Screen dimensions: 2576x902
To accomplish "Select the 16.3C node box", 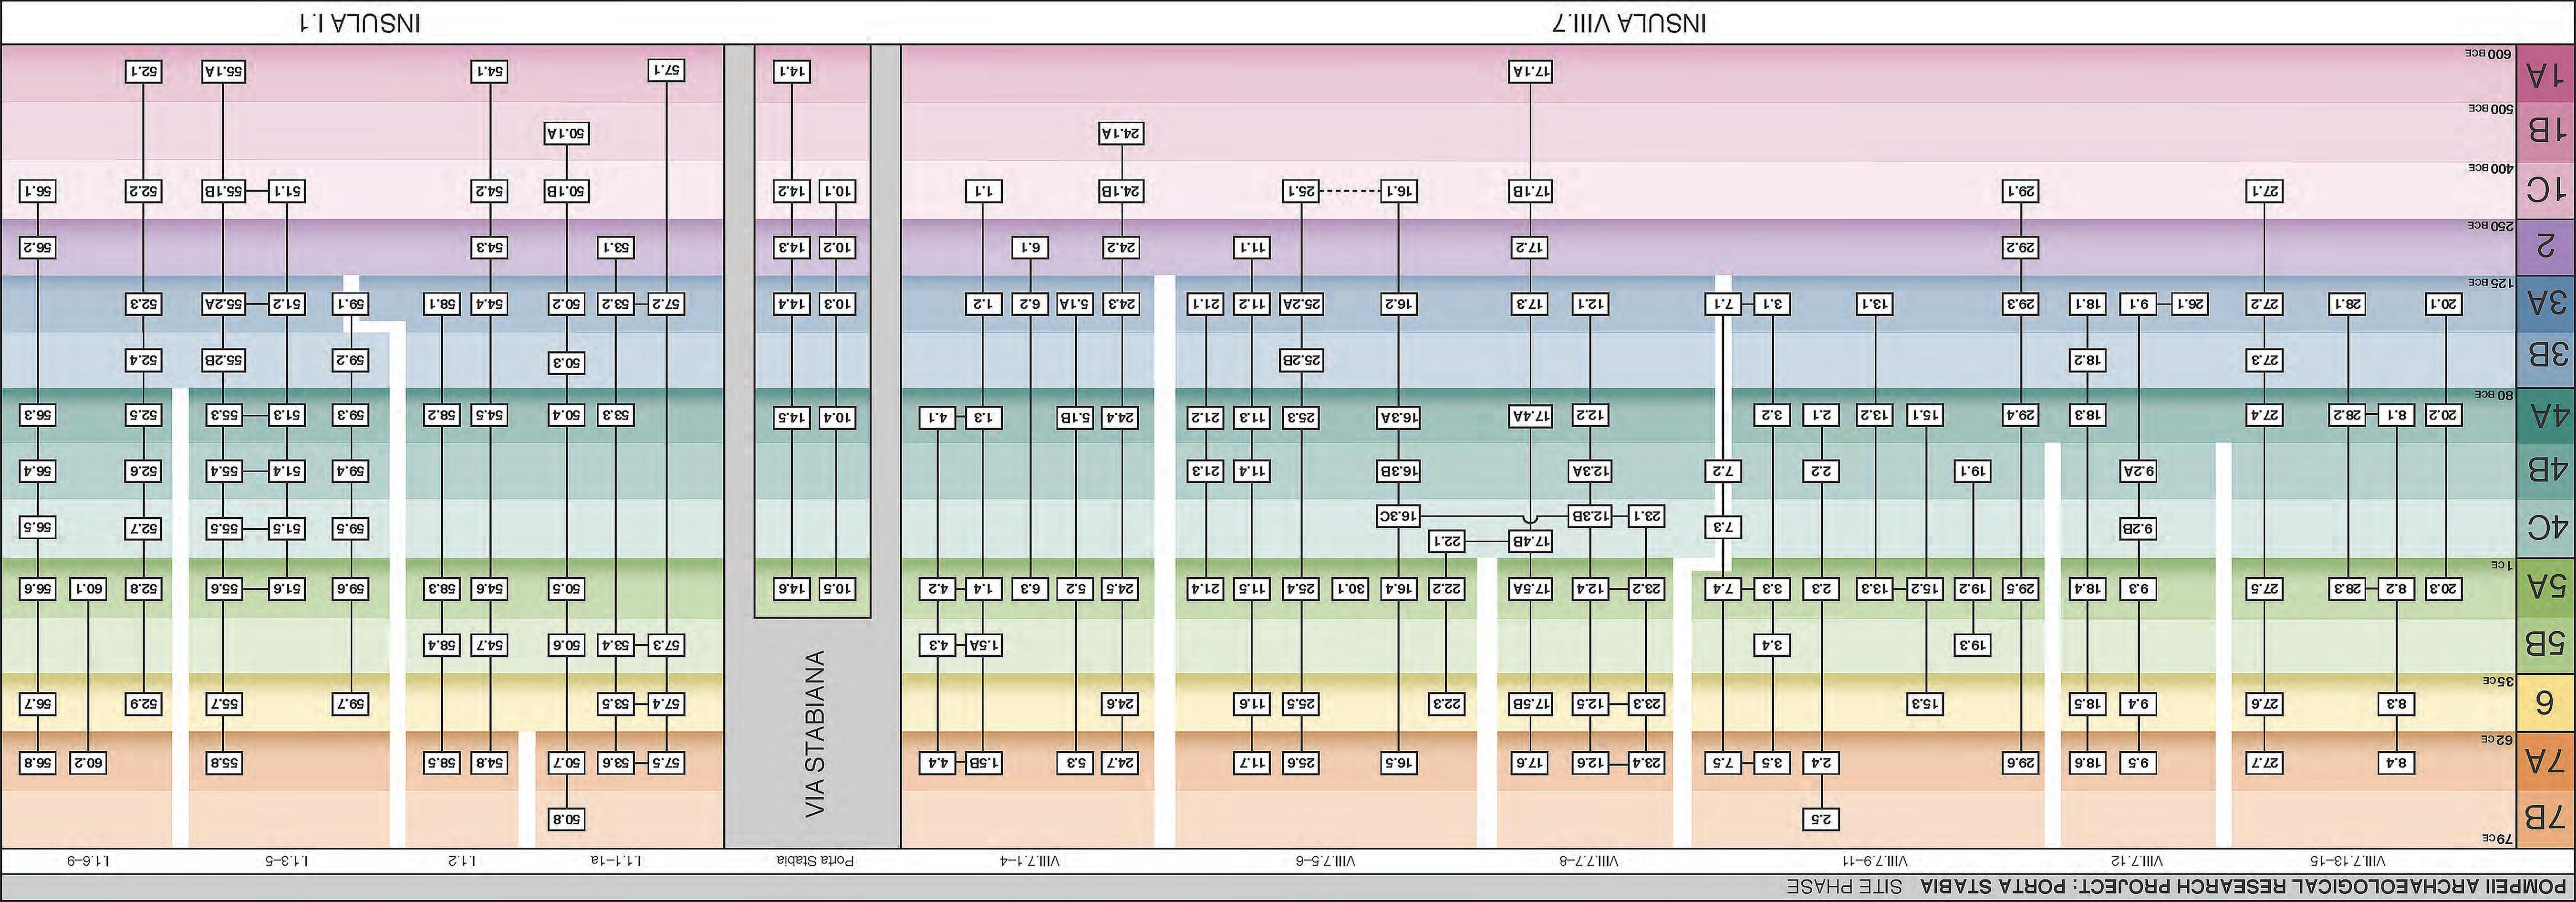I will pos(1399,516).
